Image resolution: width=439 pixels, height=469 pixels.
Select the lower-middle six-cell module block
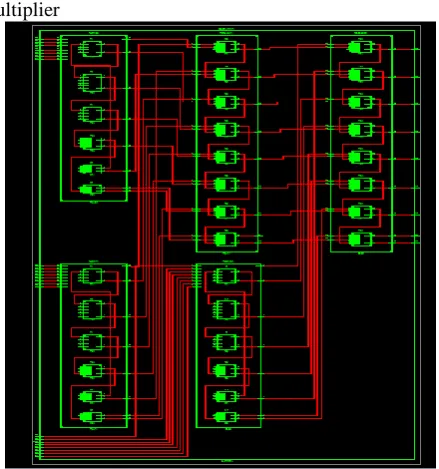click(228, 345)
